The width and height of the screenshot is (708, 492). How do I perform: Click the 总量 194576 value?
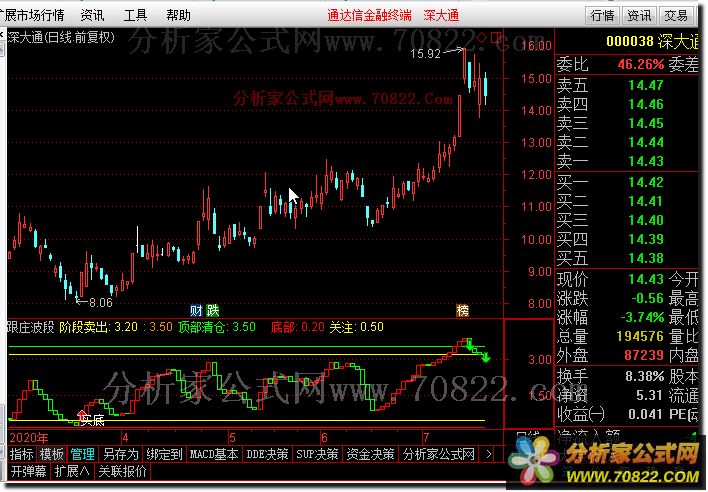640,336
